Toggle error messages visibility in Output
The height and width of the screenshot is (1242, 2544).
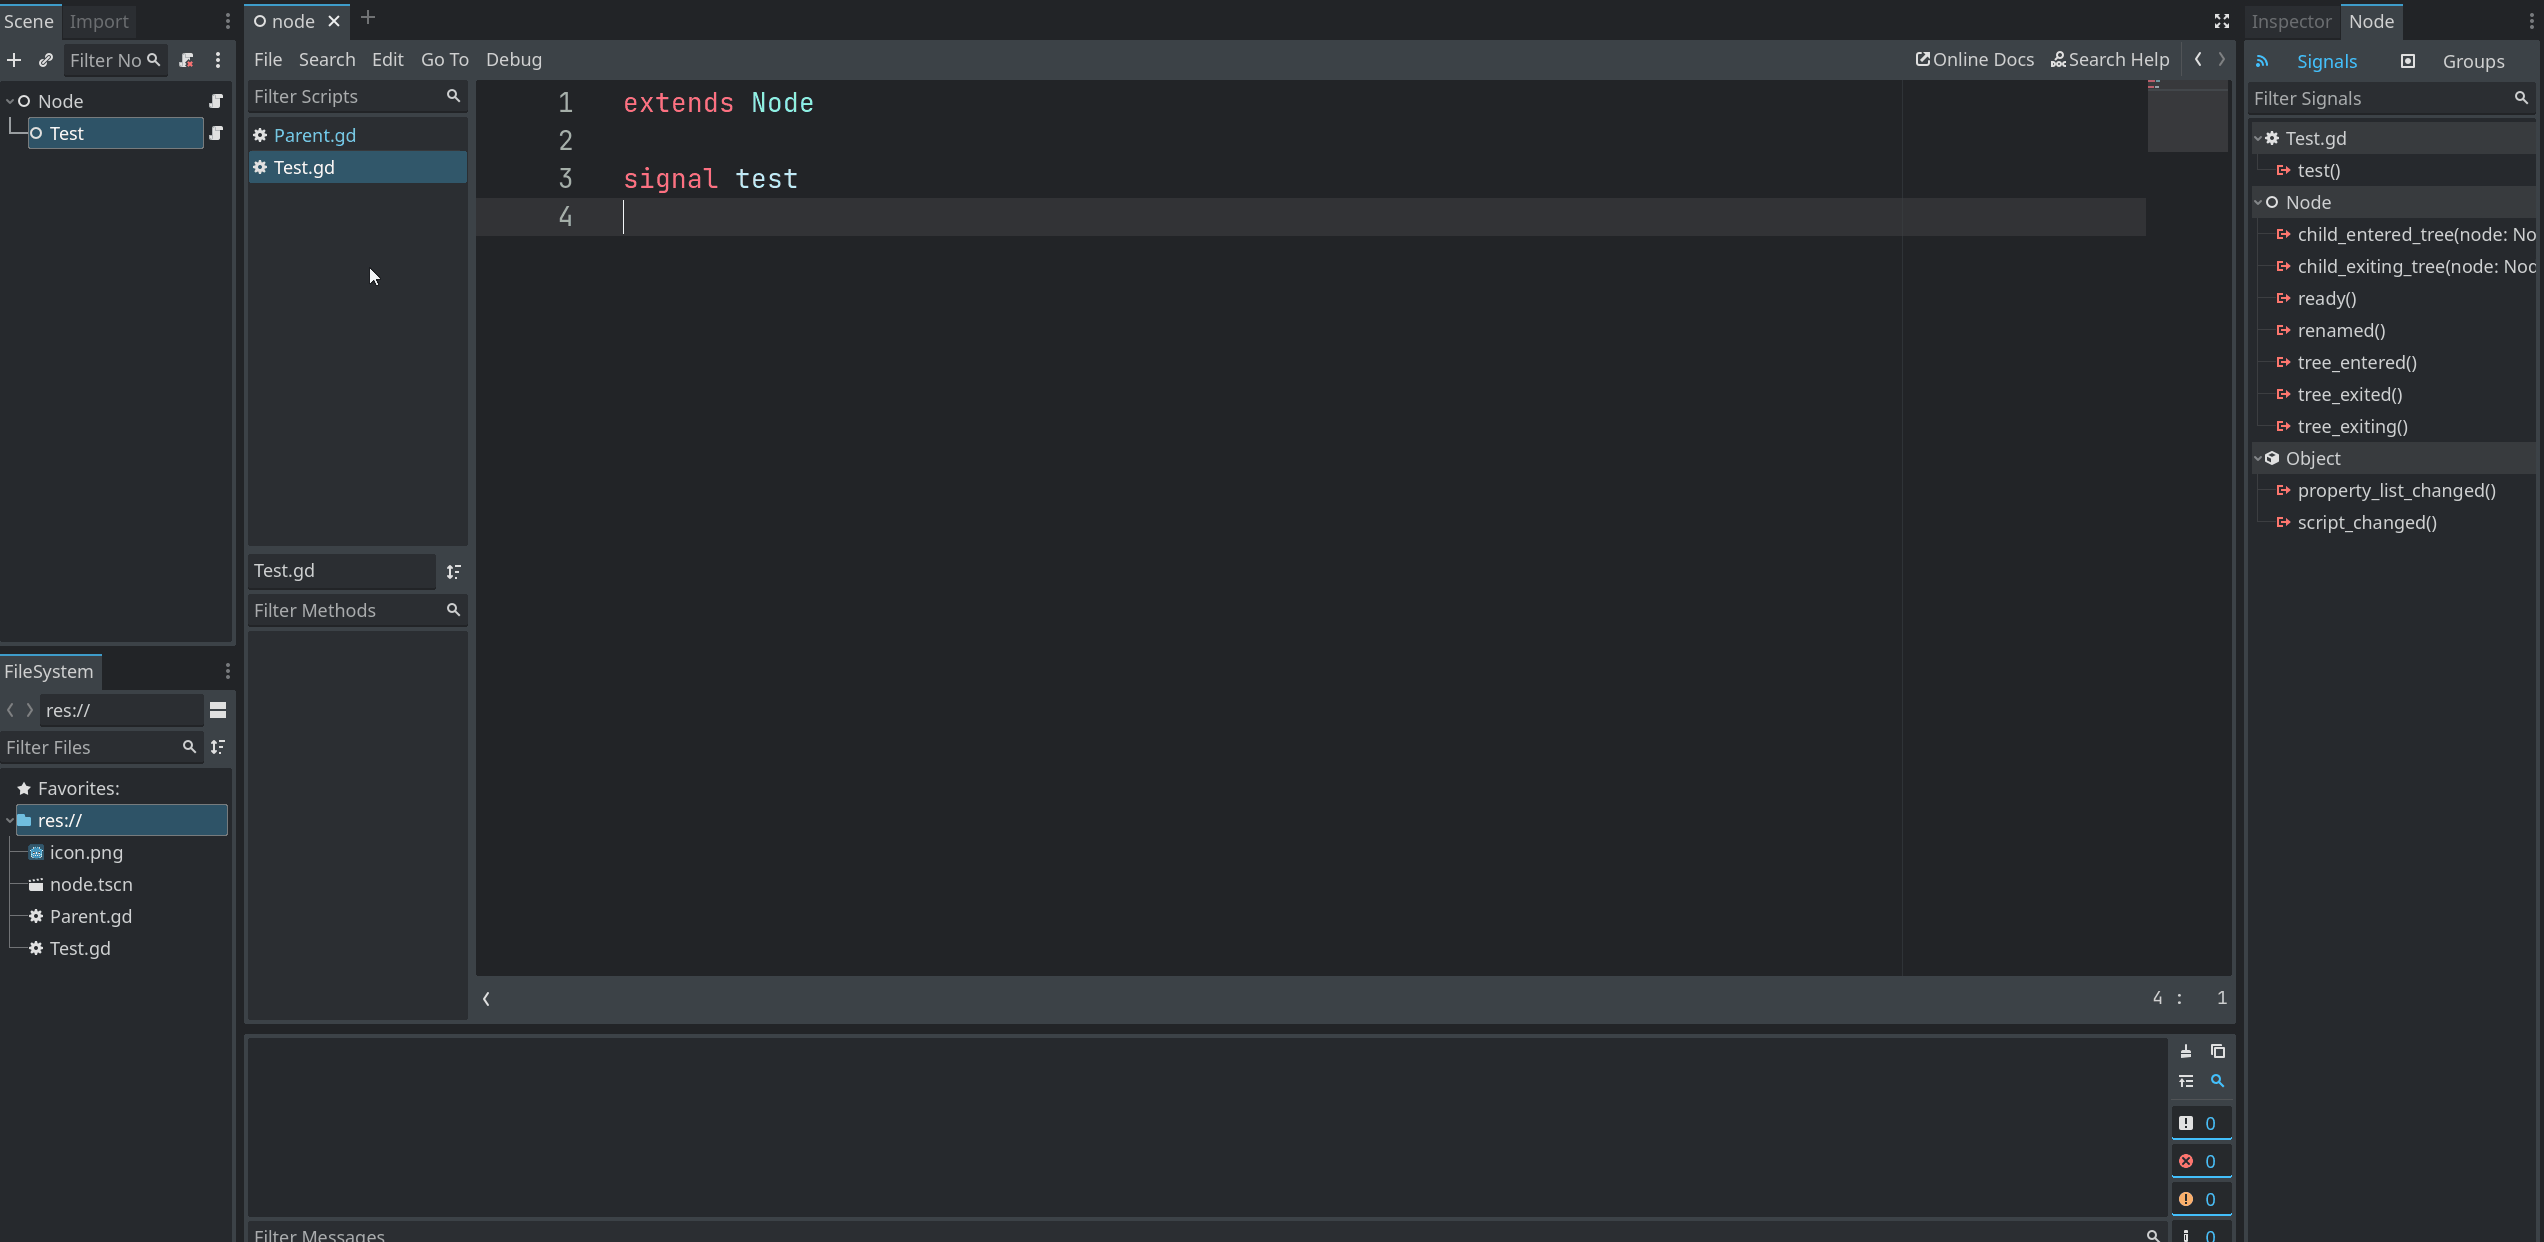click(2202, 1161)
